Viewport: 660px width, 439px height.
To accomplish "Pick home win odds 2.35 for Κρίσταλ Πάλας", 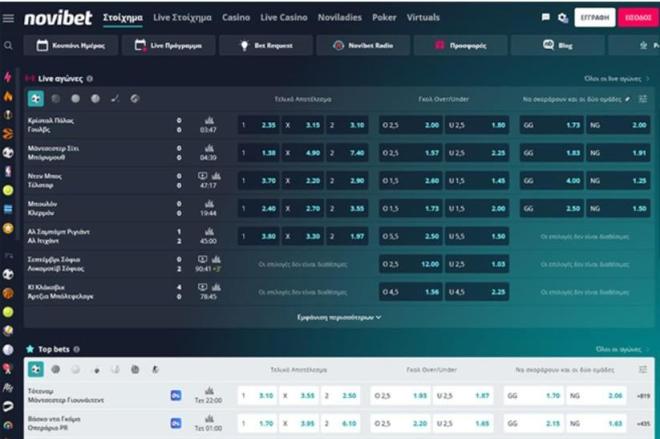I will coord(258,125).
